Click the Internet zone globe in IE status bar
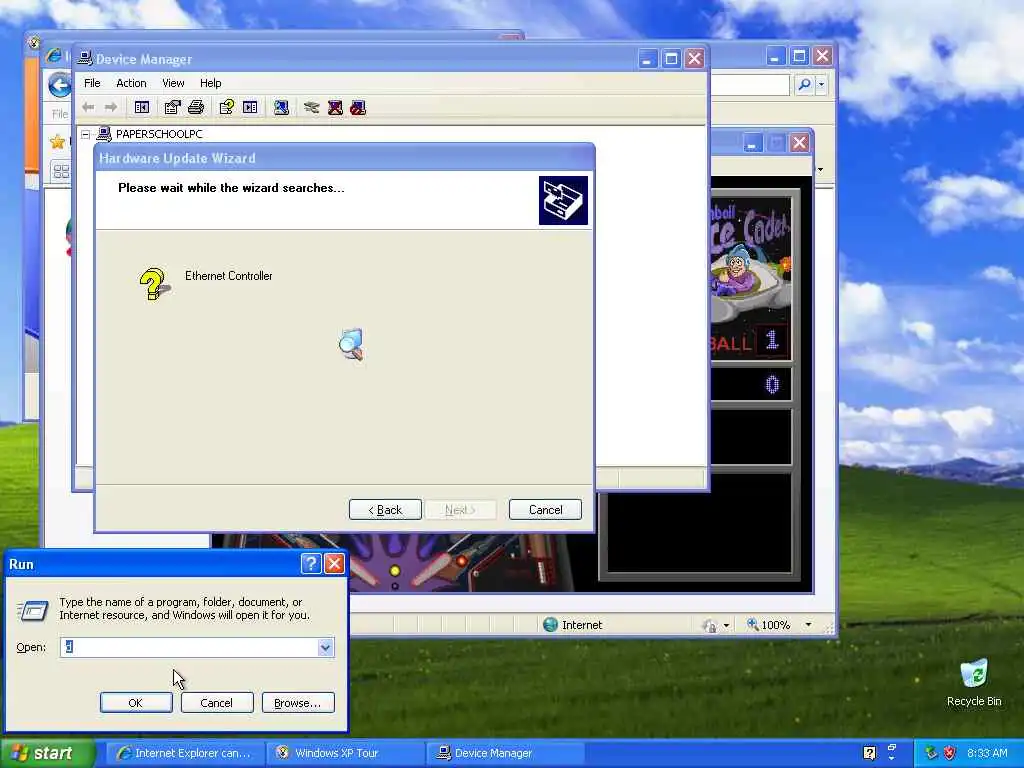1024x768 pixels. pyautogui.click(x=551, y=624)
